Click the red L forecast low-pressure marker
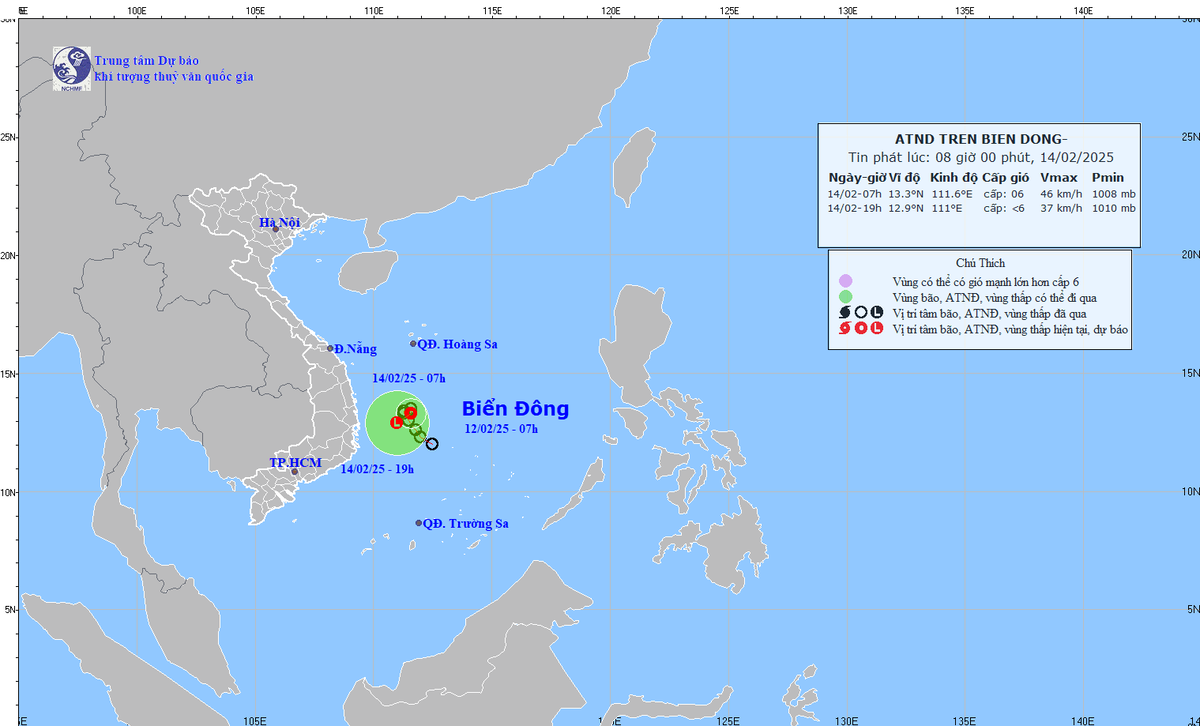The image size is (1200, 726). click(x=396, y=423)
